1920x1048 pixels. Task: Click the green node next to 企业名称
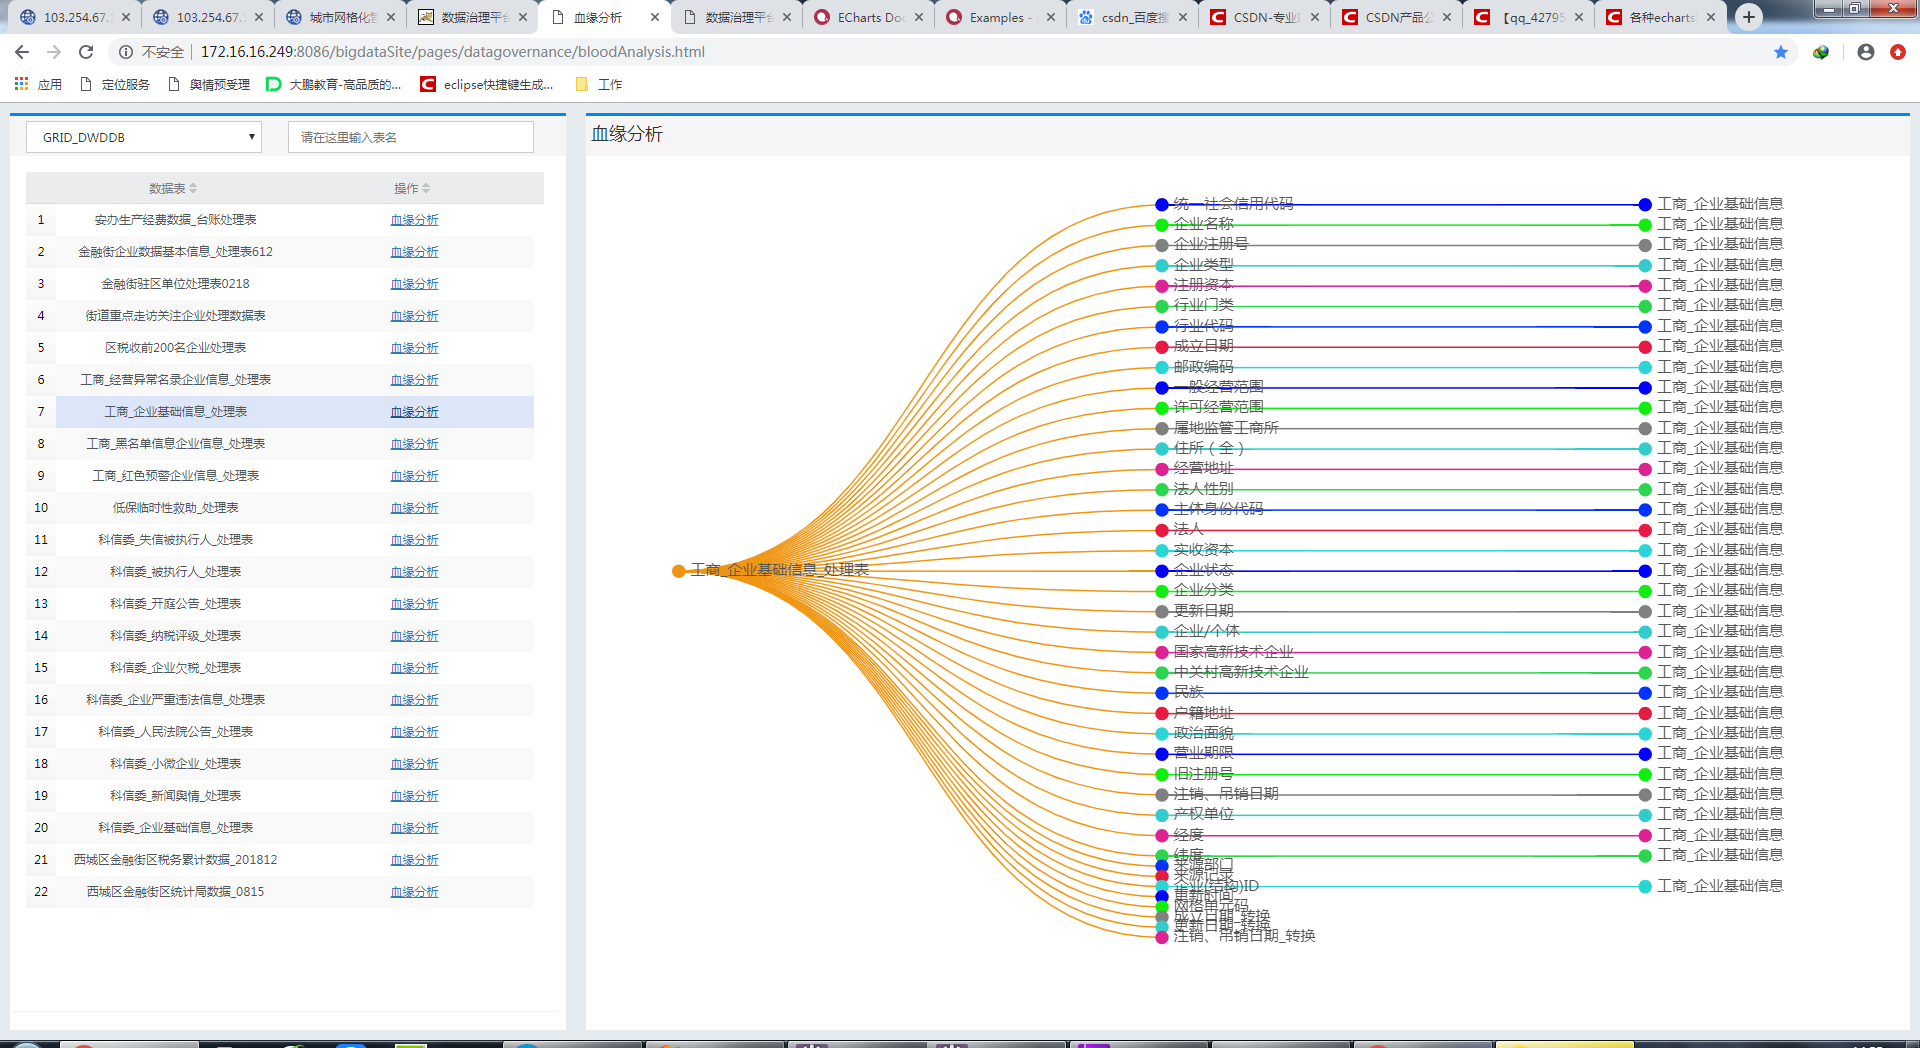click(1162, 225)
